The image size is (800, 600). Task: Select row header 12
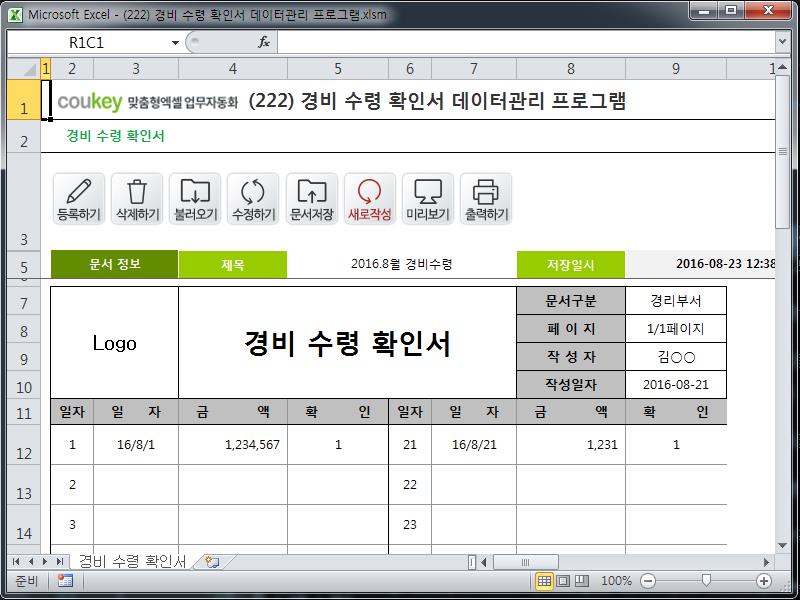[x=24, y=444]
